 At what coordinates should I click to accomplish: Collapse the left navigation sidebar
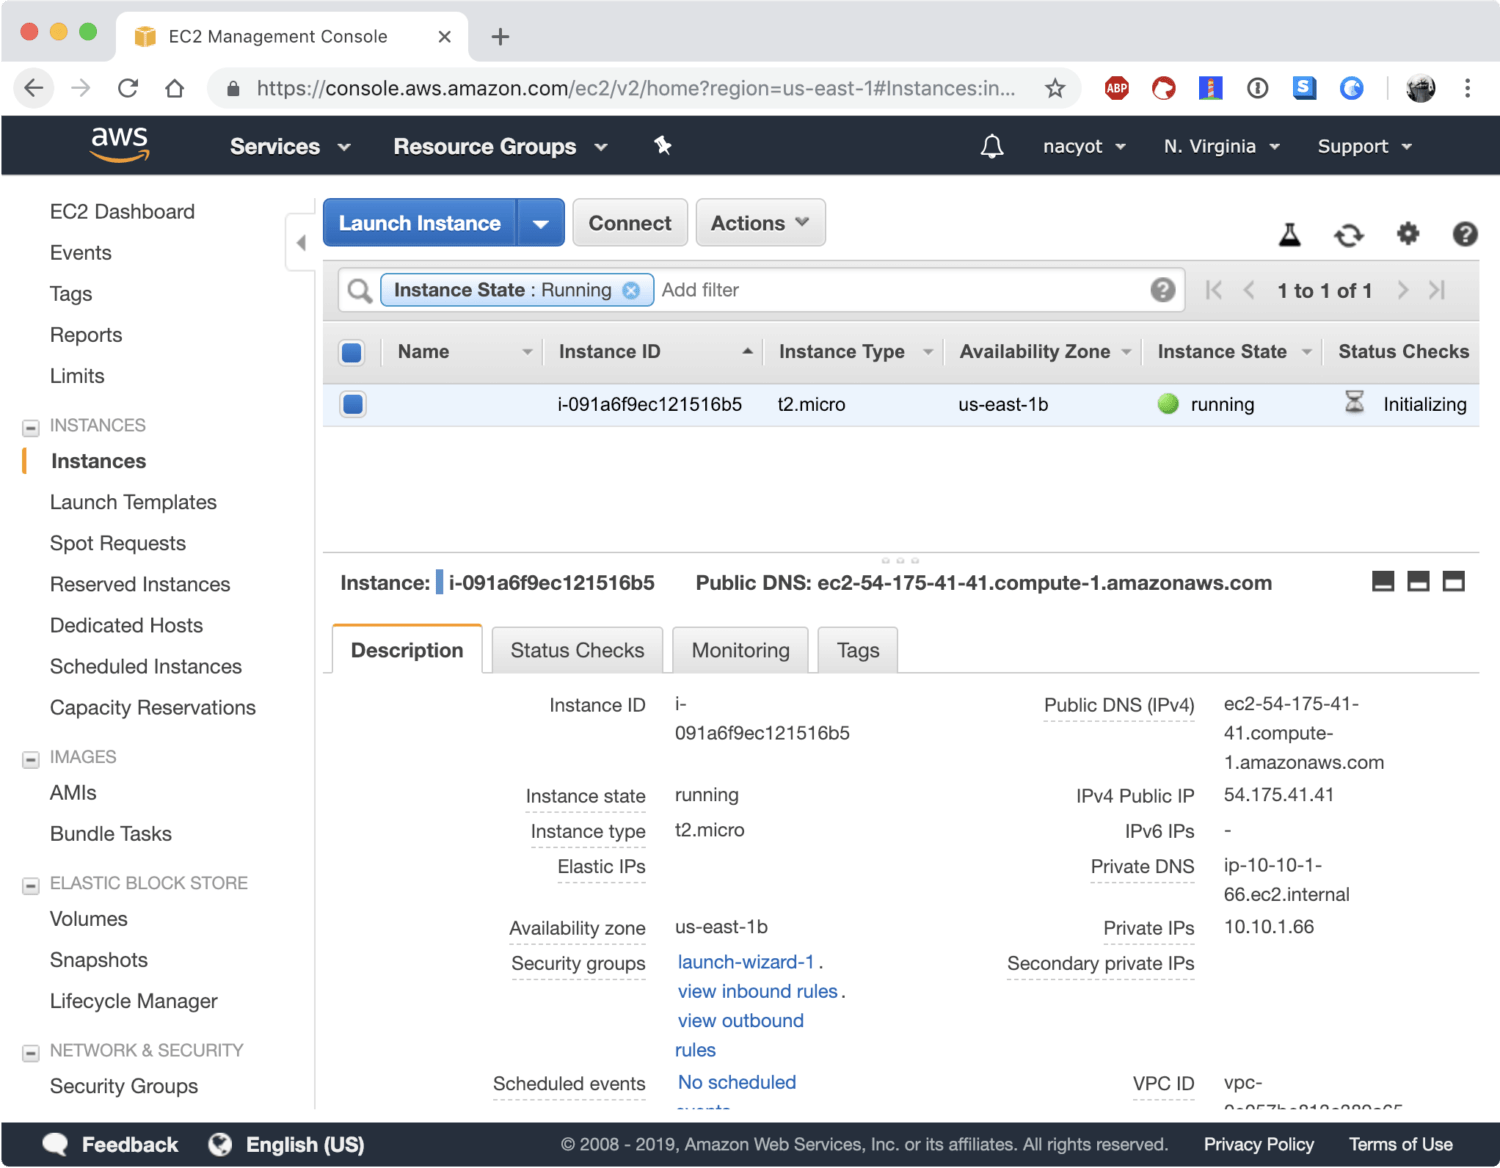click(301, 242)
